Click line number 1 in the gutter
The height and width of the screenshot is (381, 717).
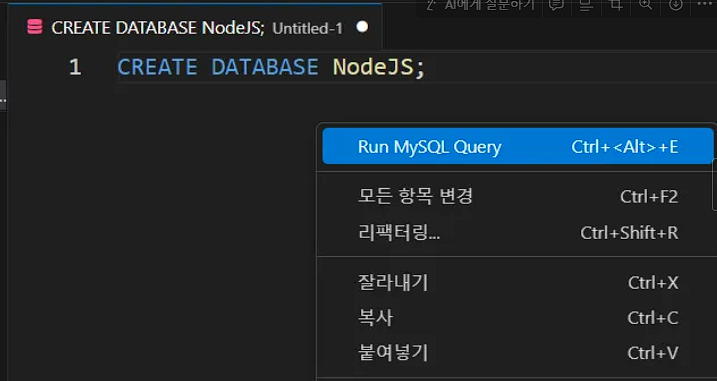75,68
